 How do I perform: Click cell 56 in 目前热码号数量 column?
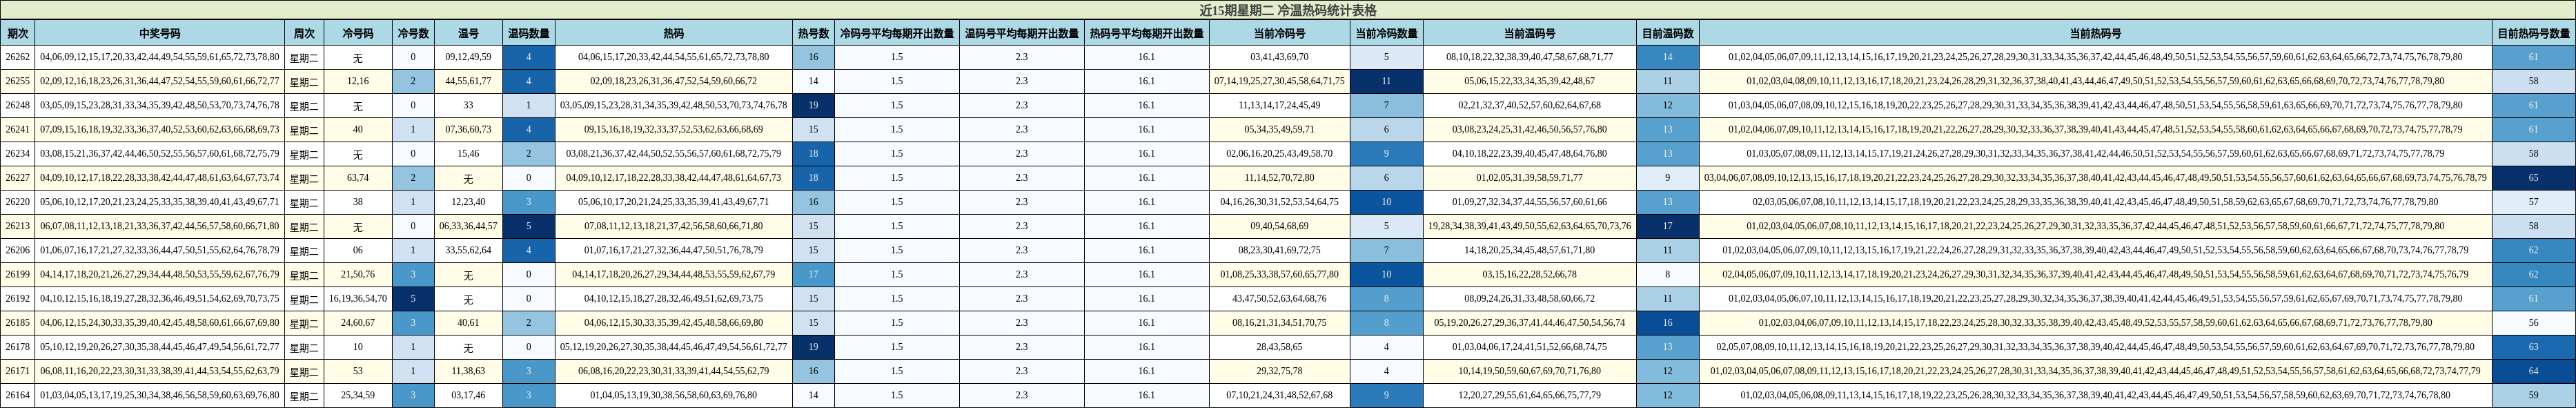[x=2533, y=323]
